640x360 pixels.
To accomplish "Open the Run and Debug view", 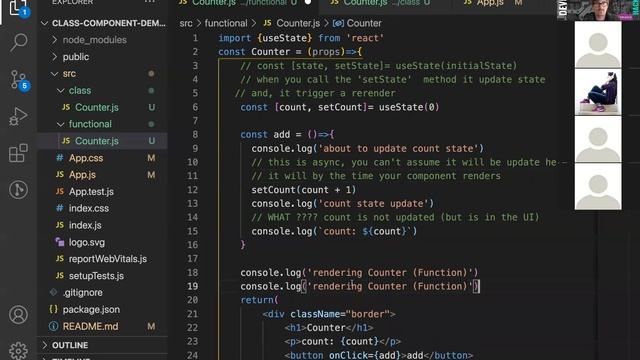I will pyautogui.click(x=18, y=116).
